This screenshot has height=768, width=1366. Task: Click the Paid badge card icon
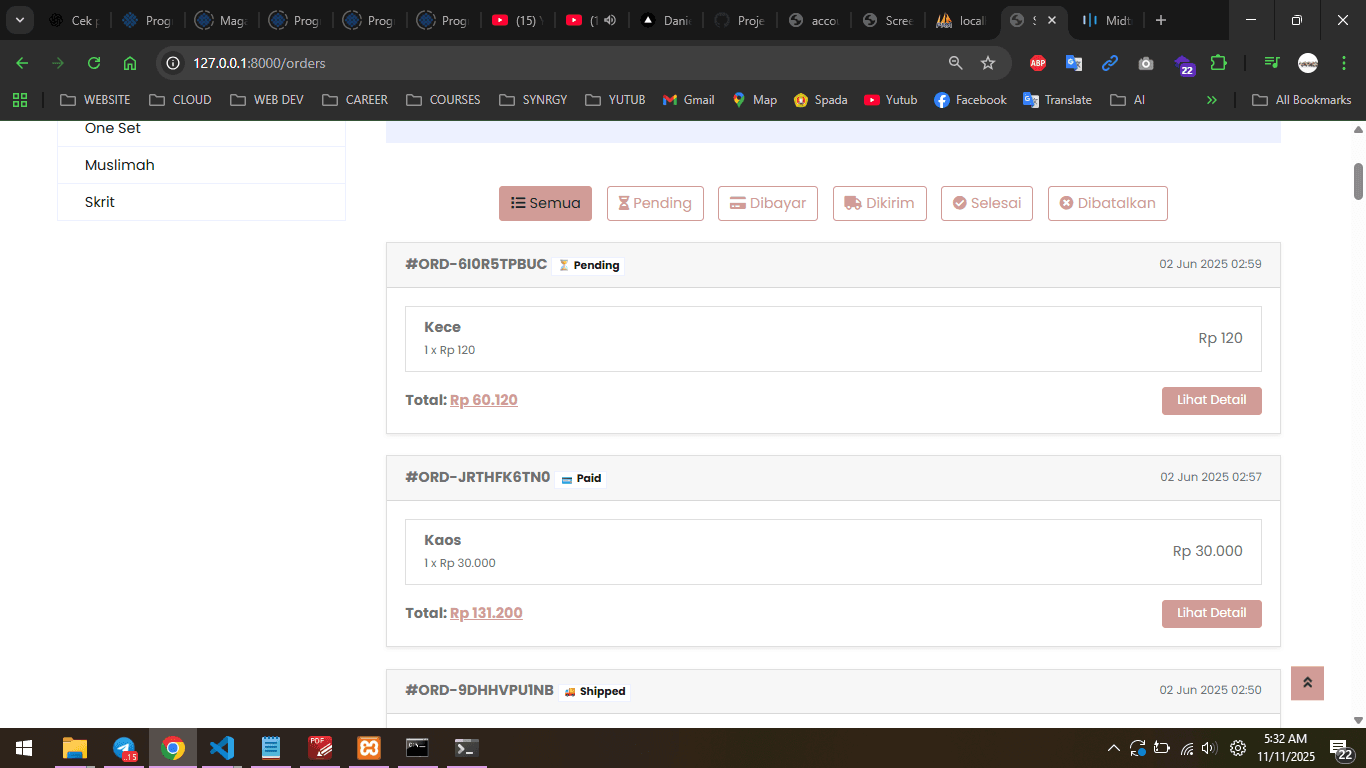pos(567,478)
